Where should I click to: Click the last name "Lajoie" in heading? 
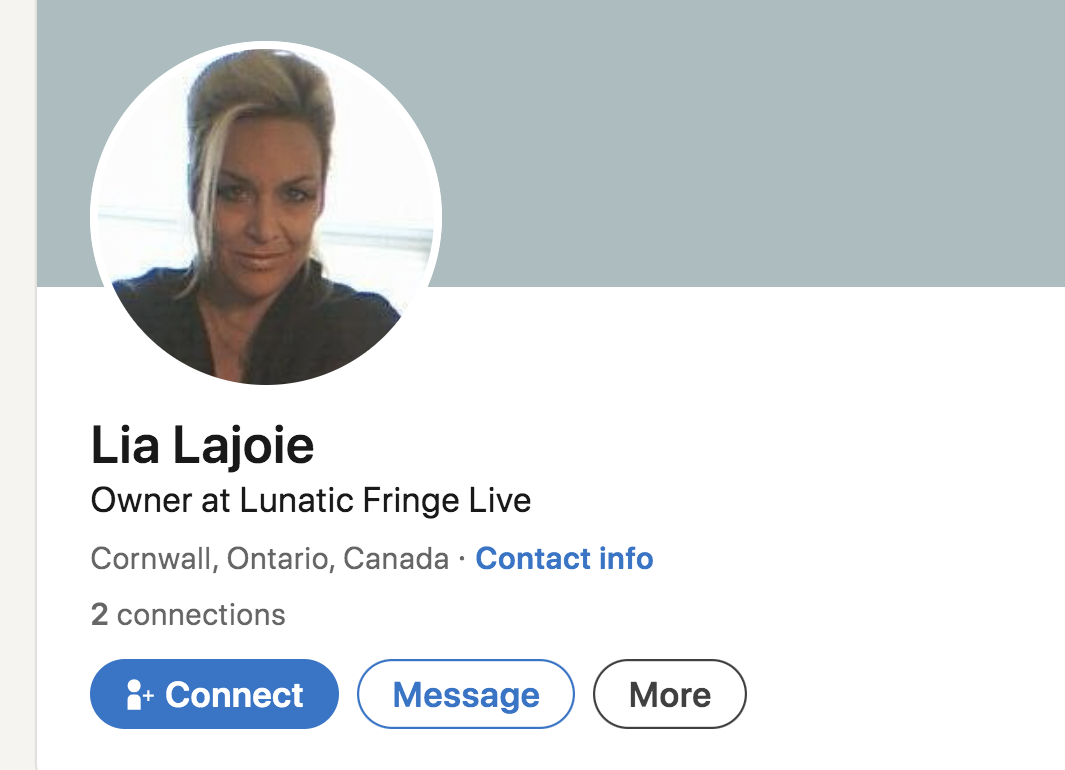coord(244,446)
